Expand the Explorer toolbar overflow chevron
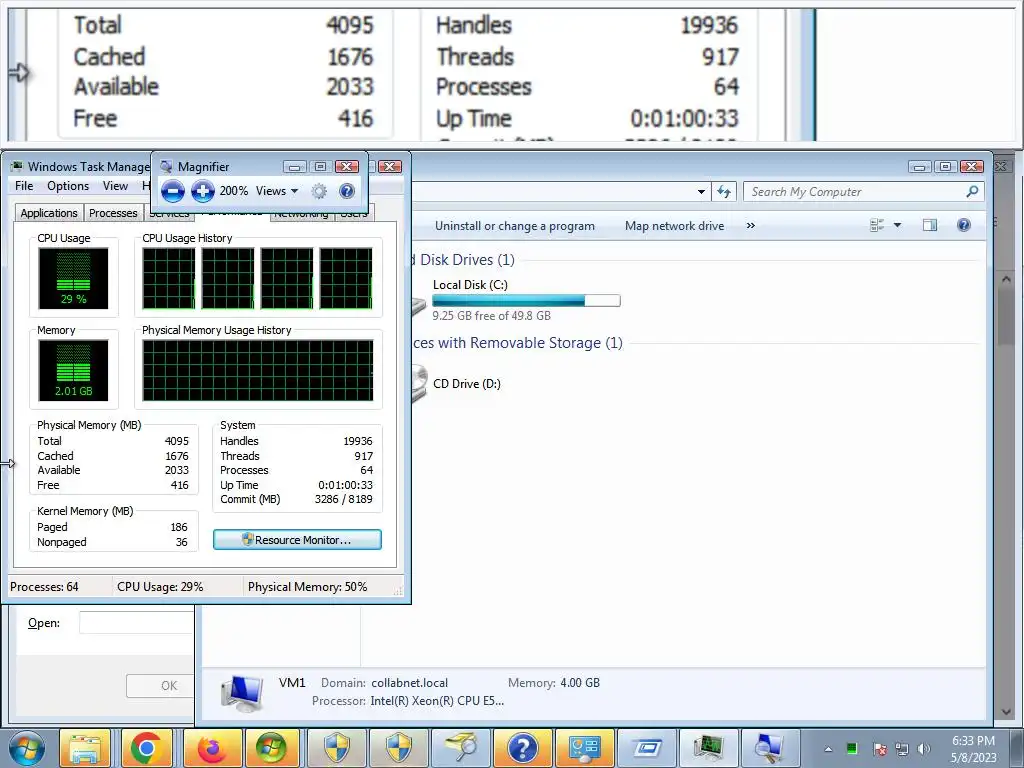 (x=750, y=225)
